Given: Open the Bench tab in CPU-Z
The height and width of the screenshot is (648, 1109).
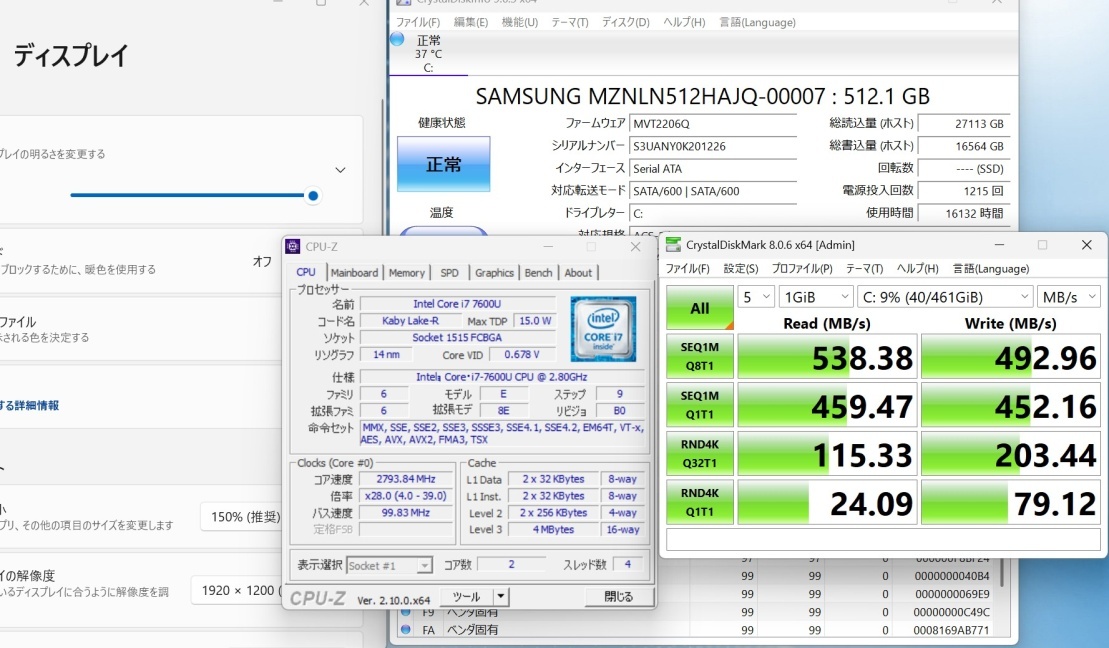Looking at the screenshot, I should click(x=538, y=273).
